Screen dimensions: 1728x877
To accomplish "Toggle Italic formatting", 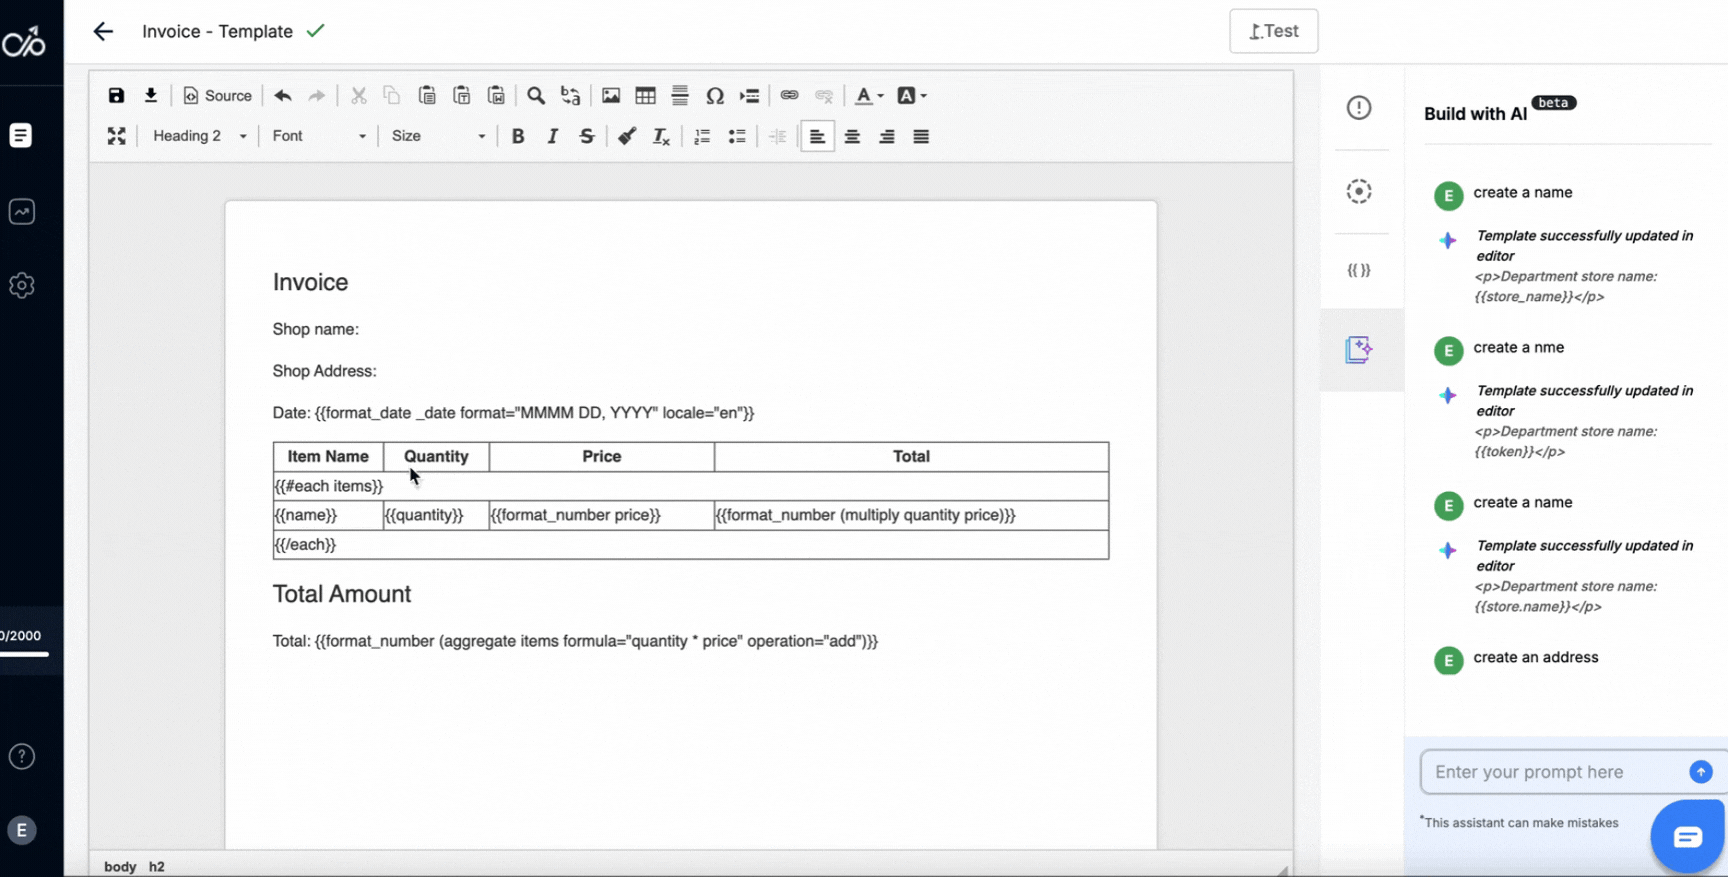I will [x=552, y=136].
